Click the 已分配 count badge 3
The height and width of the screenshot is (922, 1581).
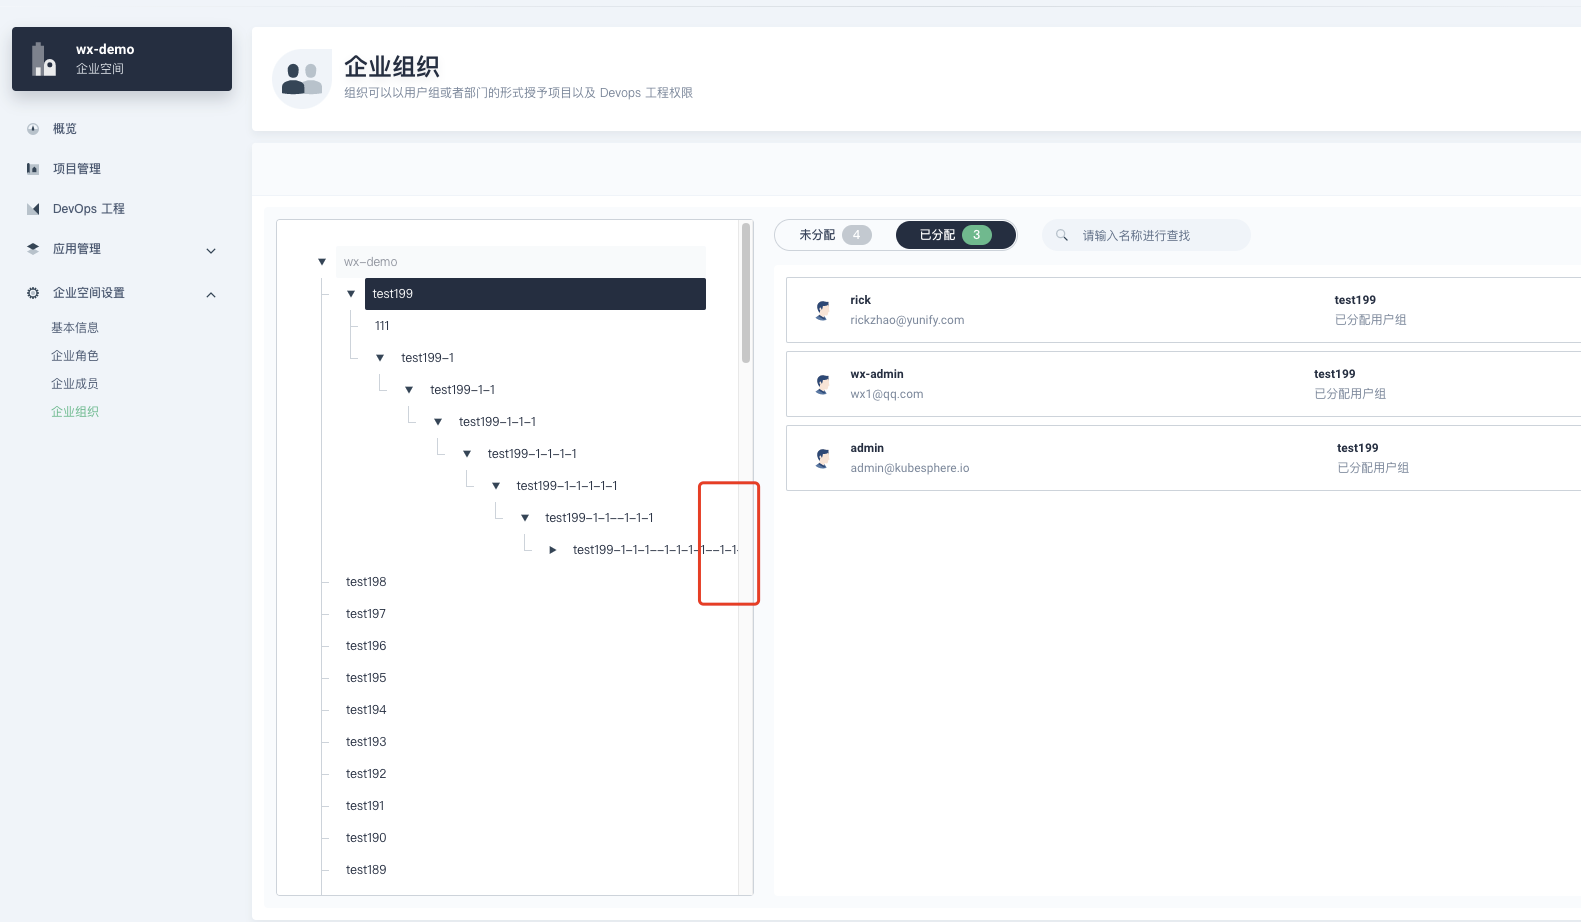pyautogui.click(x=977, y=235)
